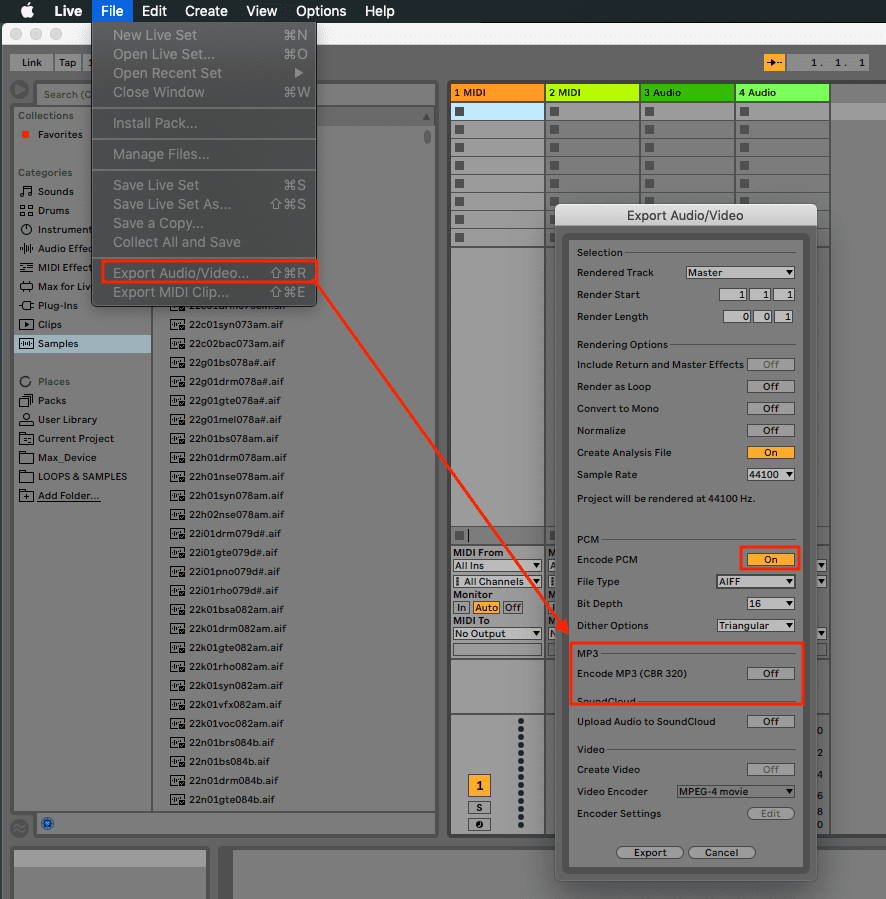Open the All Channels dropdown
The width and height of the screenshot is (886, 899).
[497, 581]
